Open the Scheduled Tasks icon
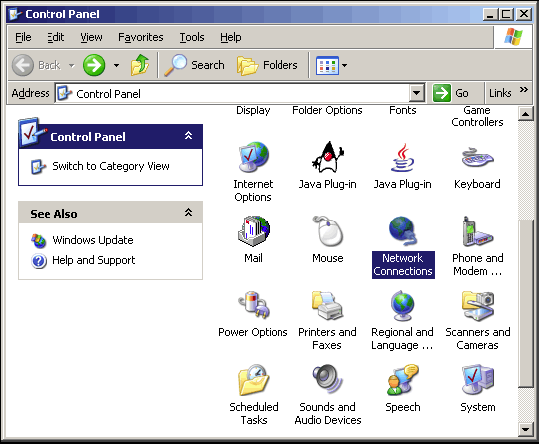 click(254, 380)
